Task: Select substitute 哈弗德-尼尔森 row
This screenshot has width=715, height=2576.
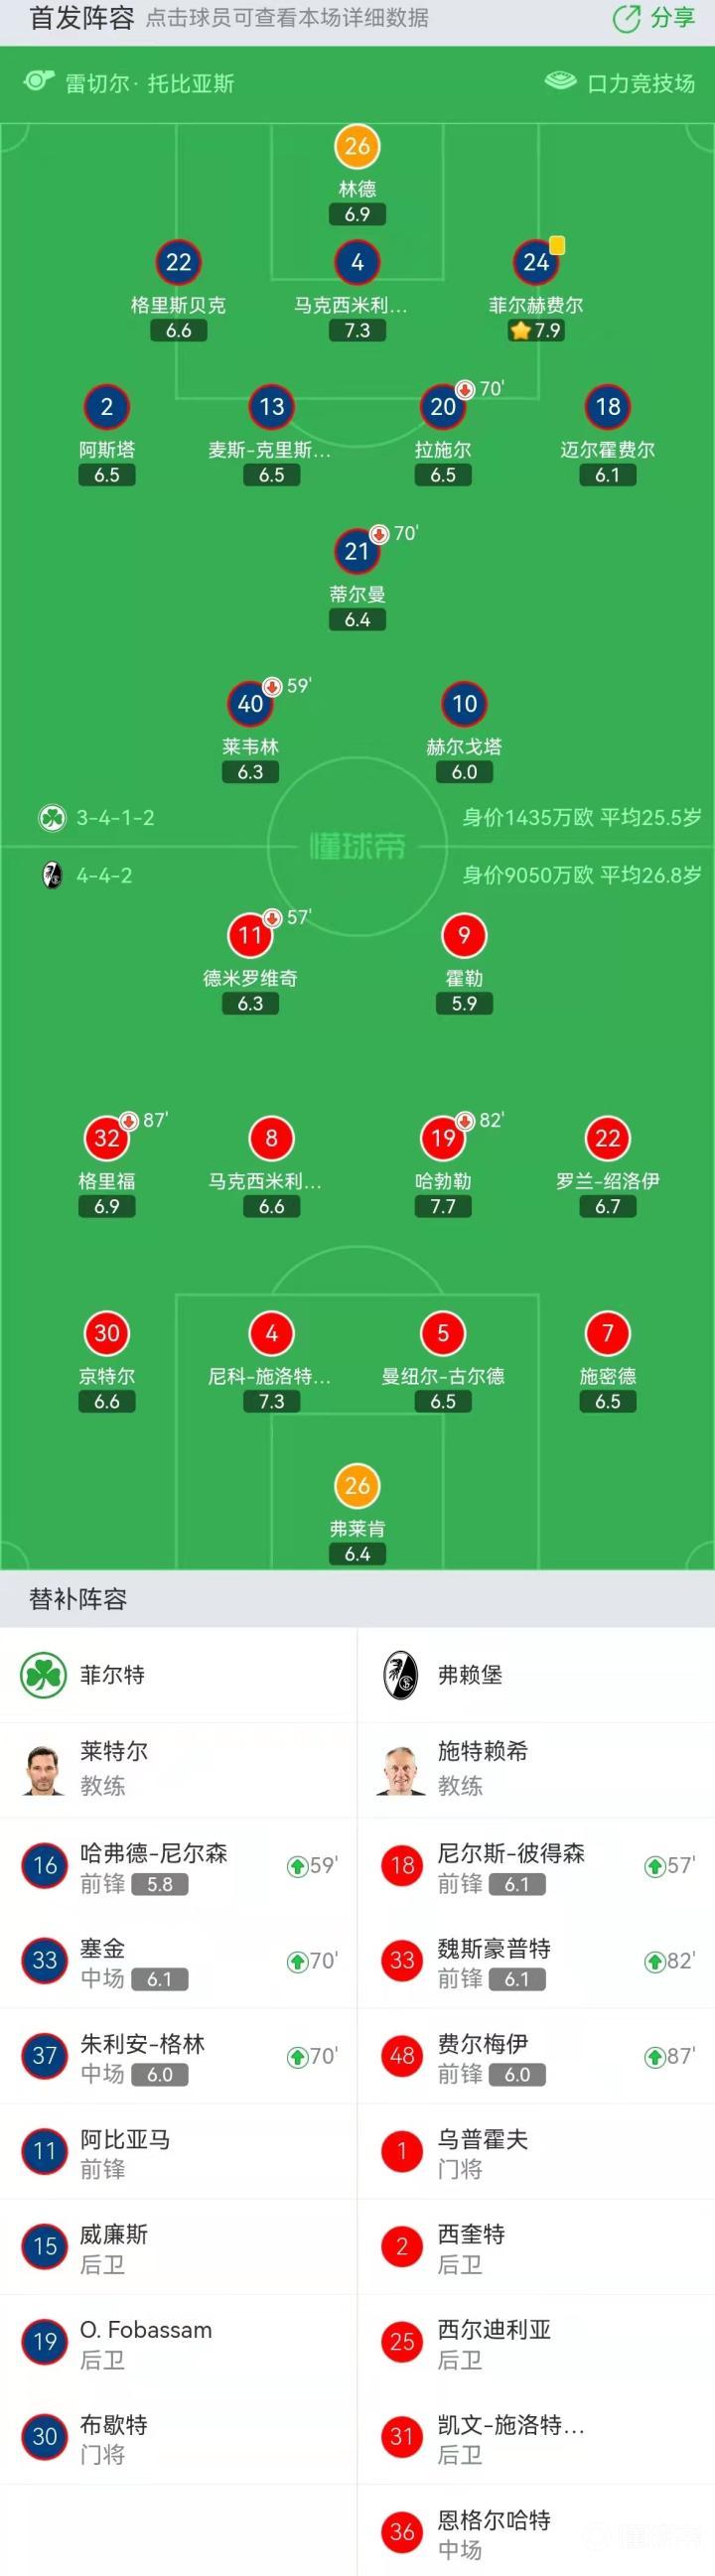Action: (x=178, y=1867)
